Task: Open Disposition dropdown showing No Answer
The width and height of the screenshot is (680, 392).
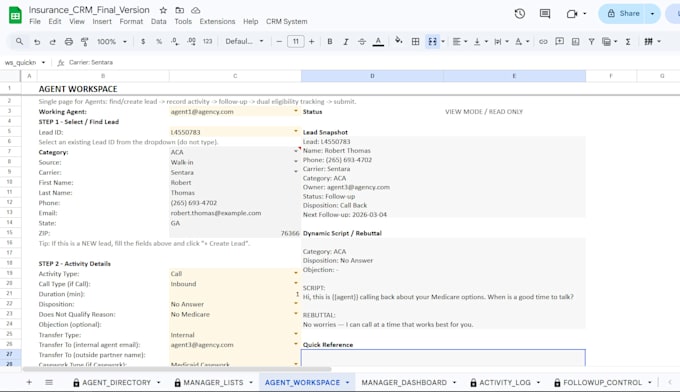Action: coord(296,304)
